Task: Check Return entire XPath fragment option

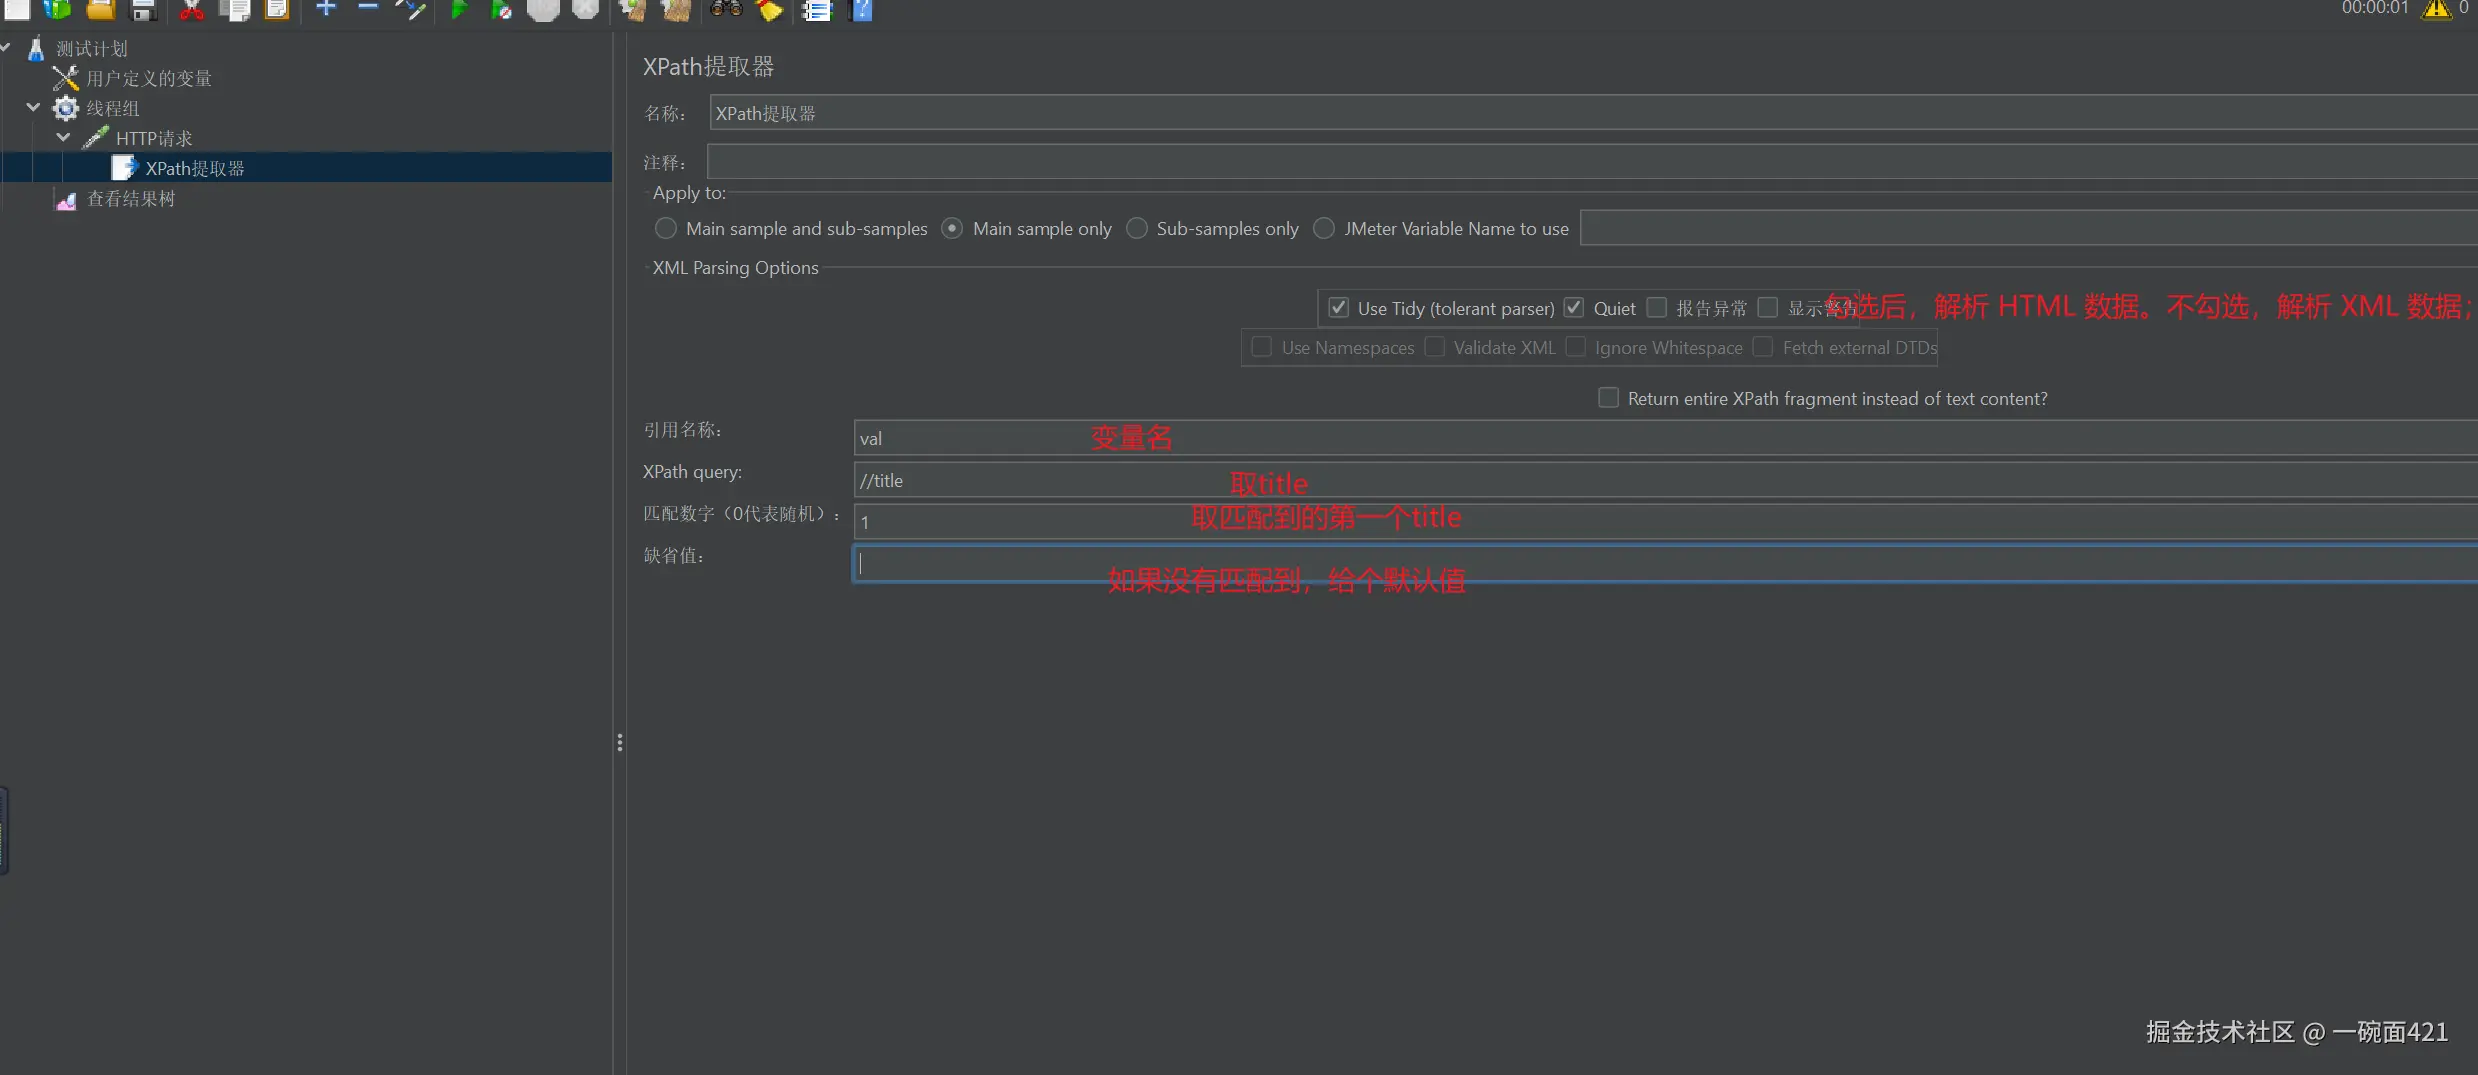Action: point(1608,398)
